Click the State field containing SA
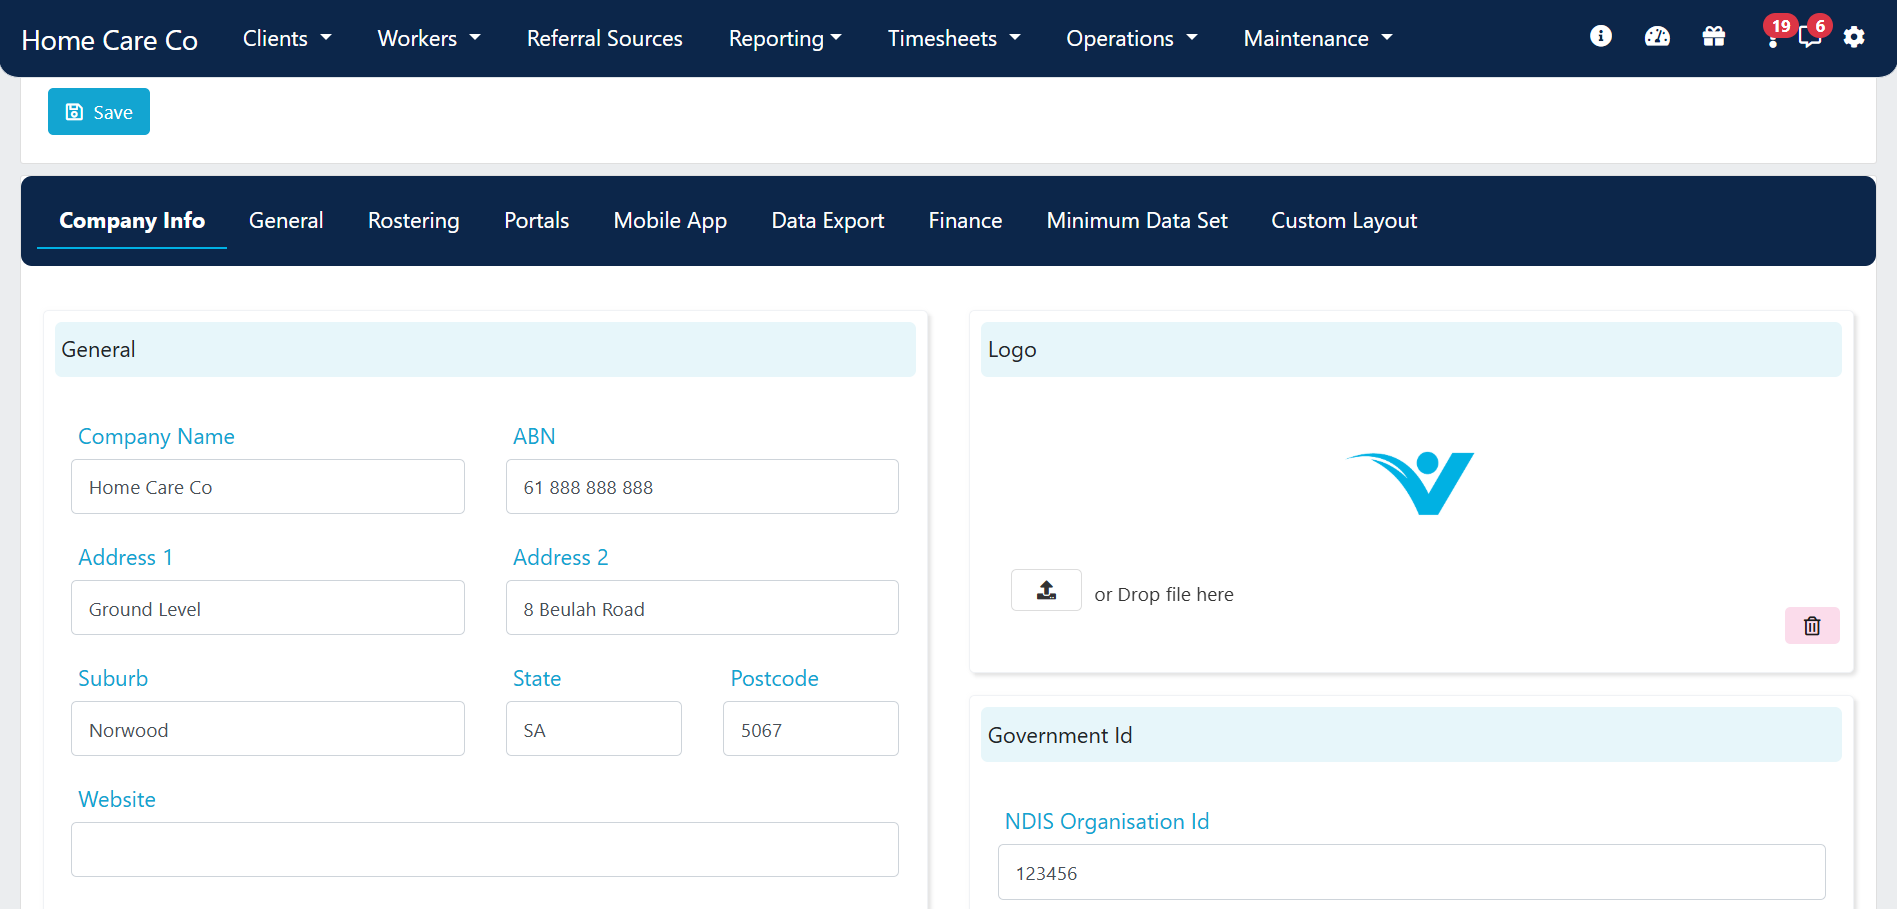Image resolution: width=1897 pixels, height=909 pixels. coord(594,729)
